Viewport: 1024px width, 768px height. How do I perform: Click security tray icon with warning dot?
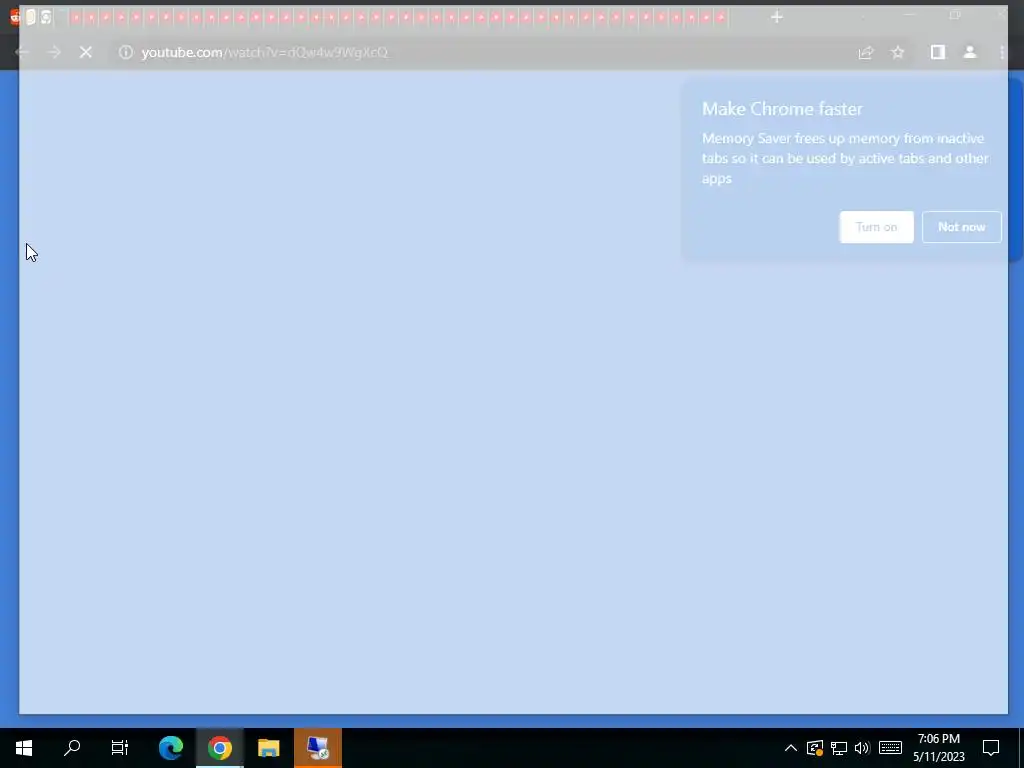point(815,748)
